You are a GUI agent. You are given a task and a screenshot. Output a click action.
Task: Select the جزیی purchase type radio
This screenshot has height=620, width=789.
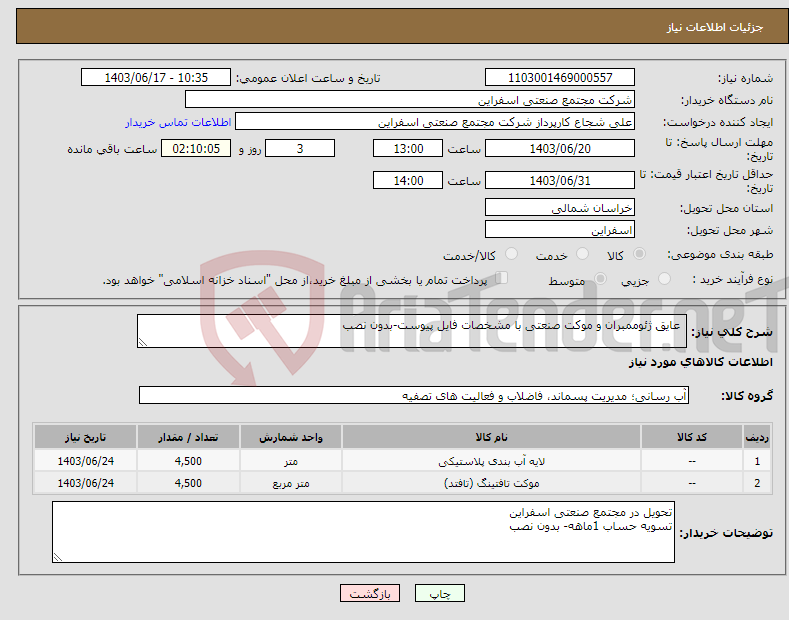click(x=664, y=278)
